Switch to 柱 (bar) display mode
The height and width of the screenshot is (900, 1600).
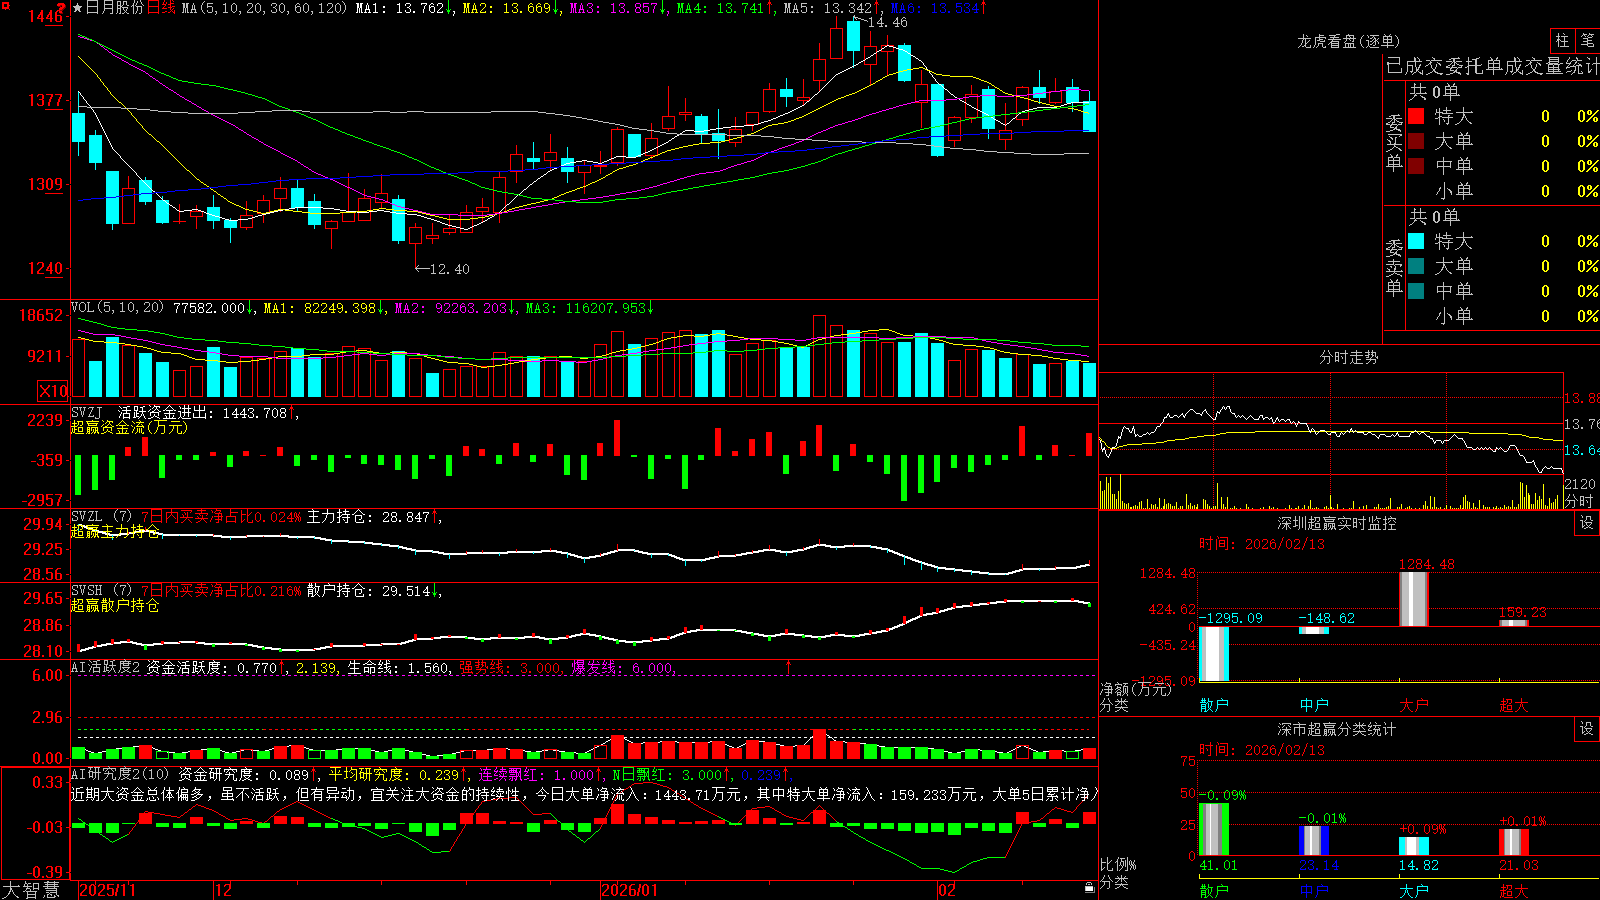(1562, 40)
